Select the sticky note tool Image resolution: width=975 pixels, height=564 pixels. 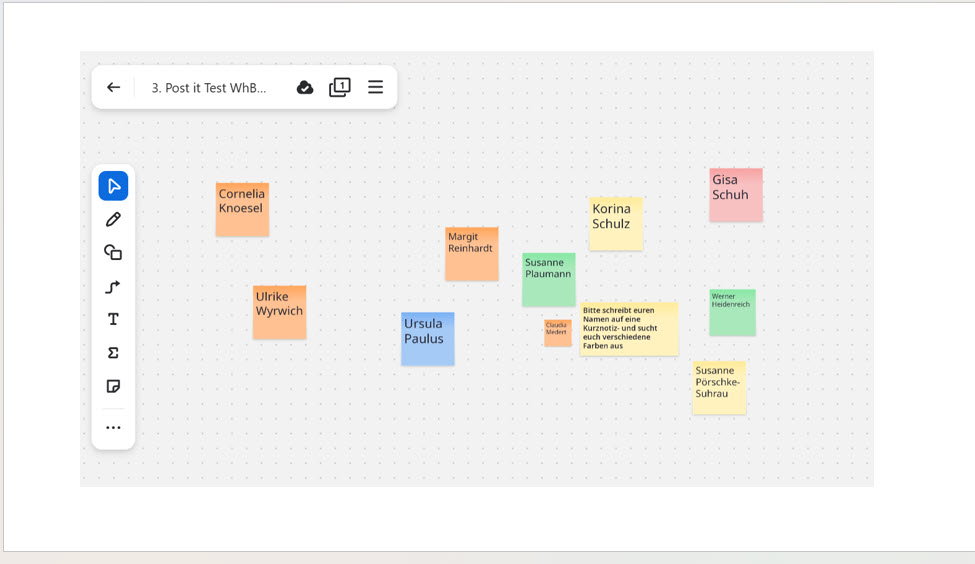pos(113,386)
